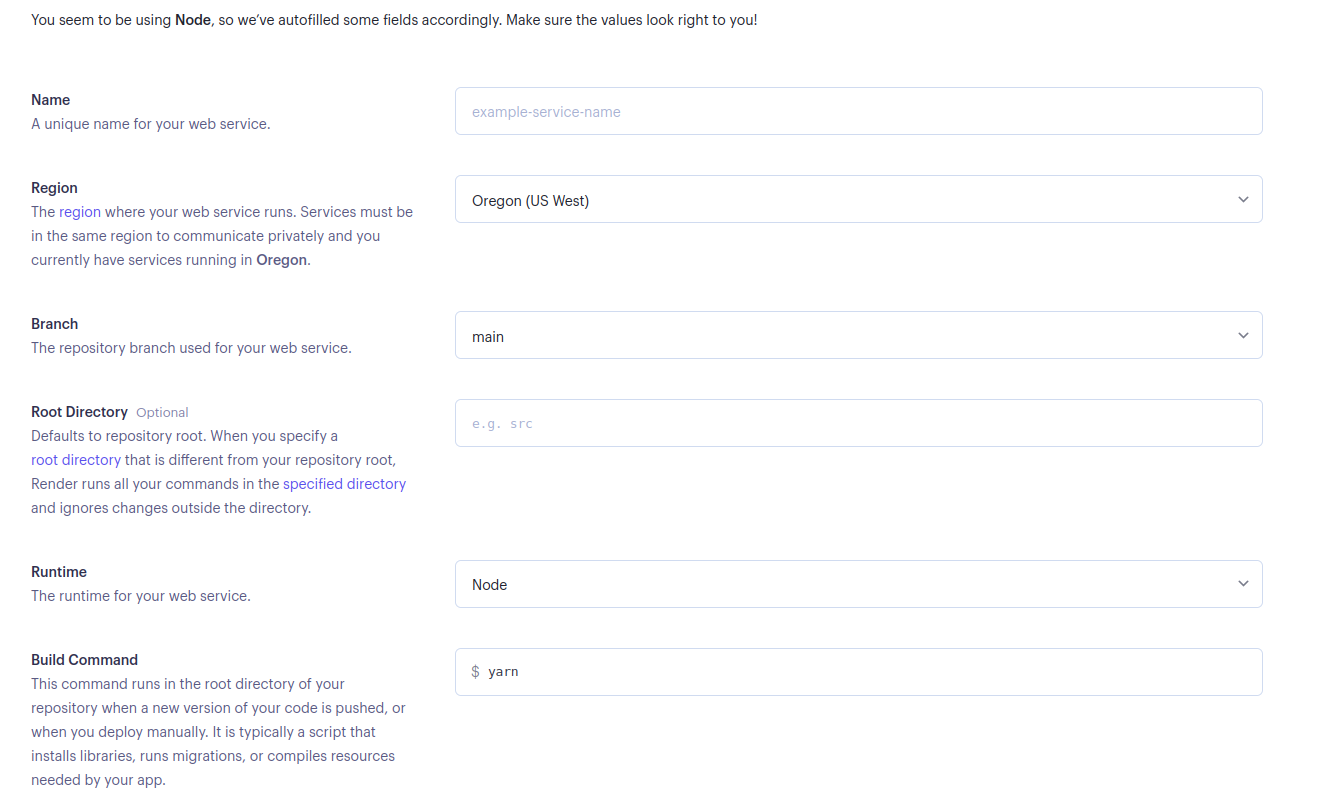Focus the Root Directory field with e.g. src
Image resolution: width=1337 pixels, height=812 pixels.
tap(859, 424)
